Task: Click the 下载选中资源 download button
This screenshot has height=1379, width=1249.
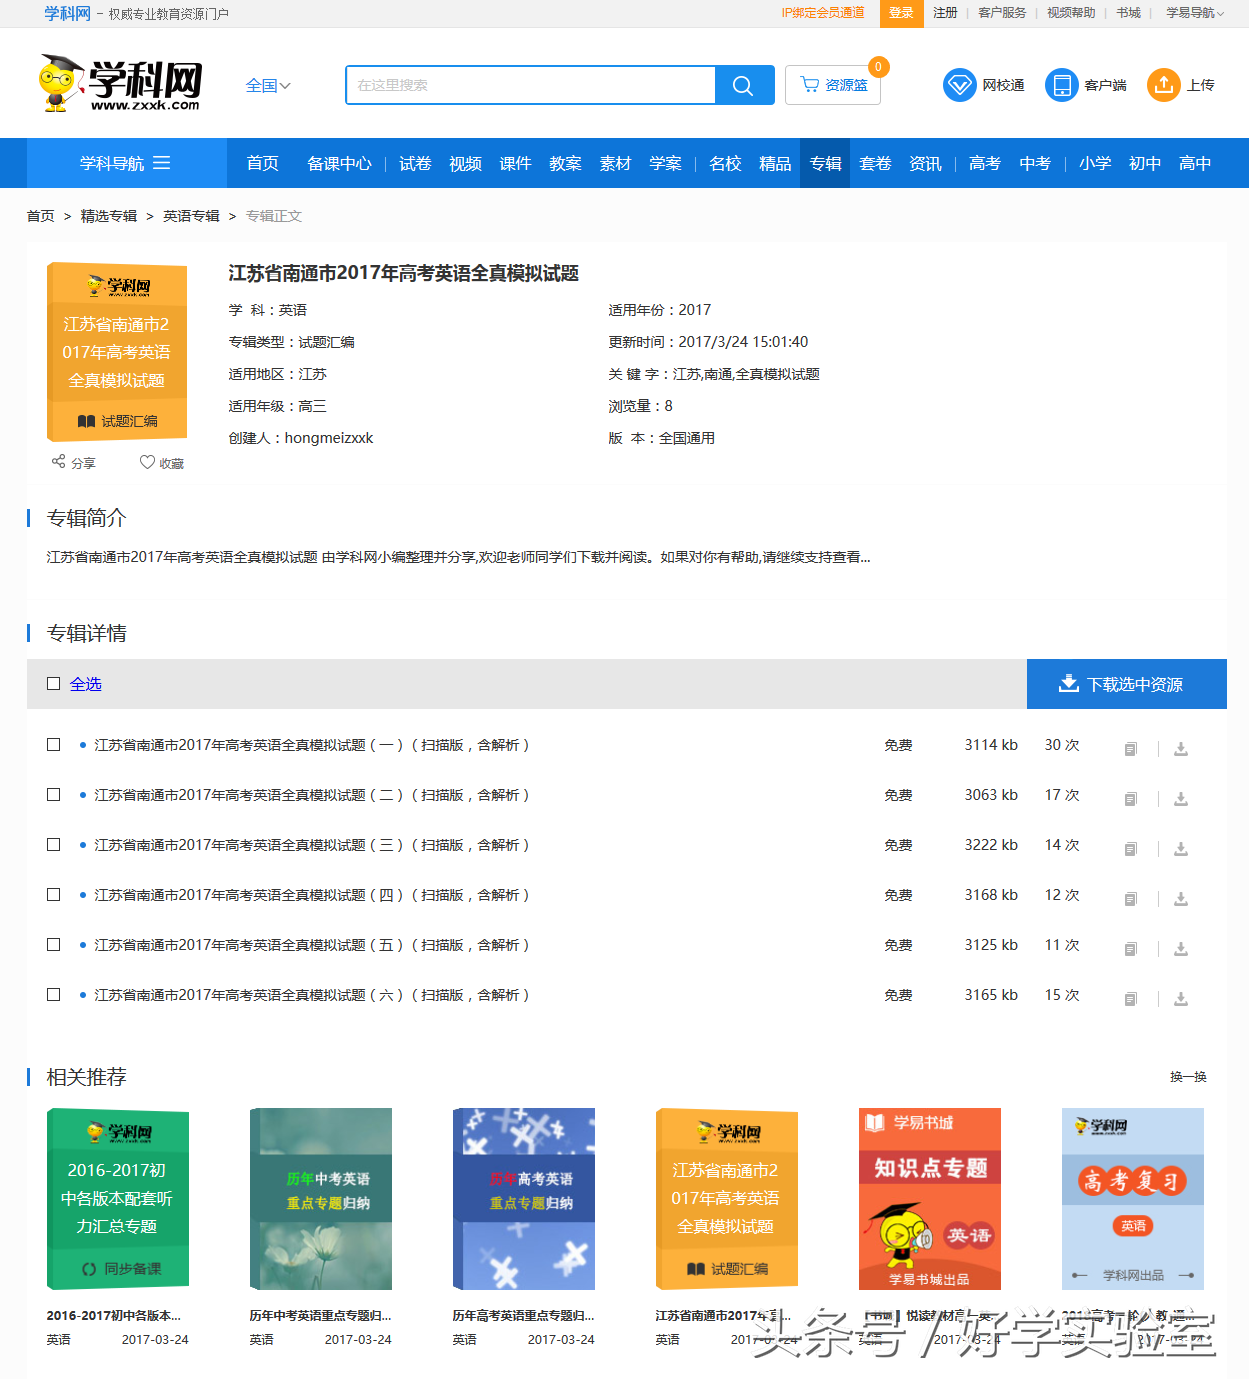Action: coord(1126,684)
